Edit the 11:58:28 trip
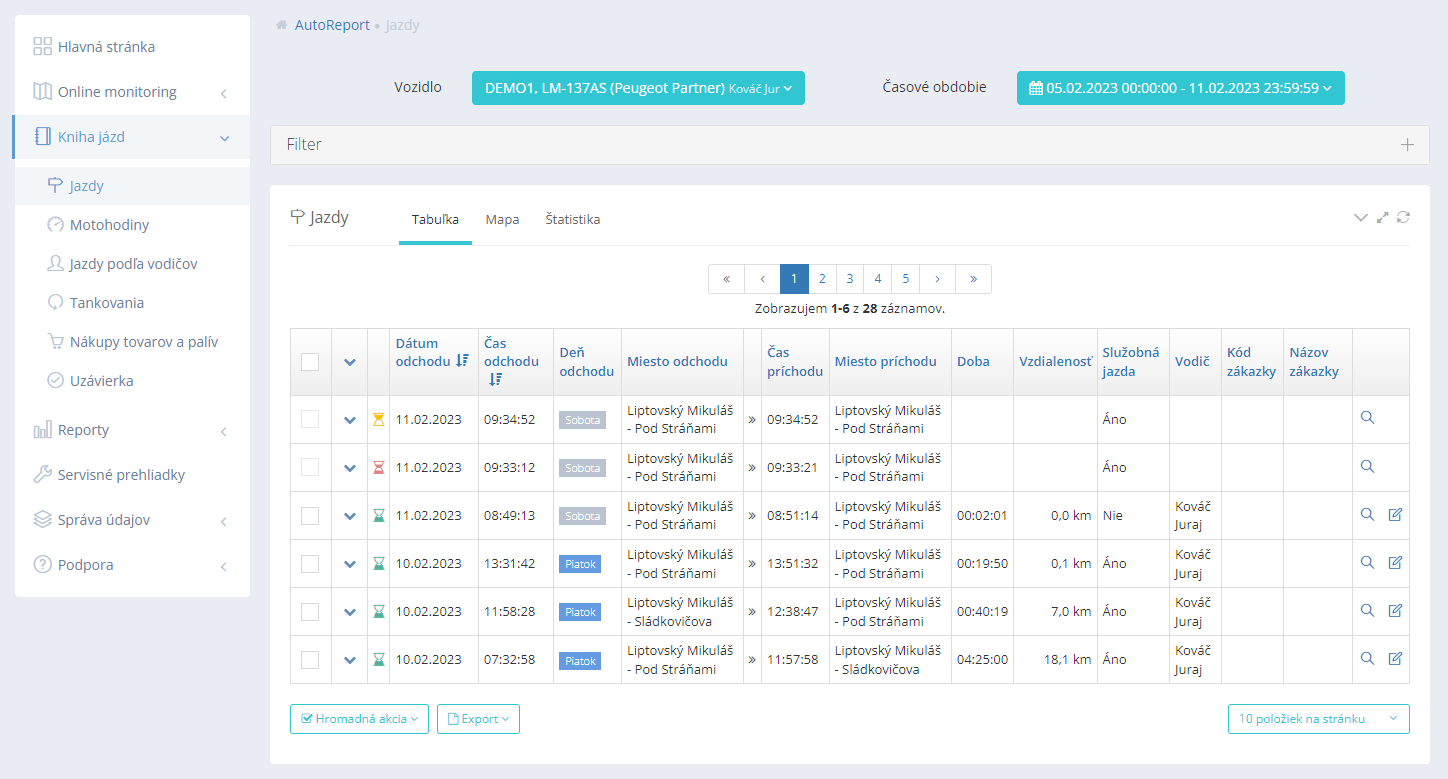Screen dimensions: 1448x779 point(1395,611)
